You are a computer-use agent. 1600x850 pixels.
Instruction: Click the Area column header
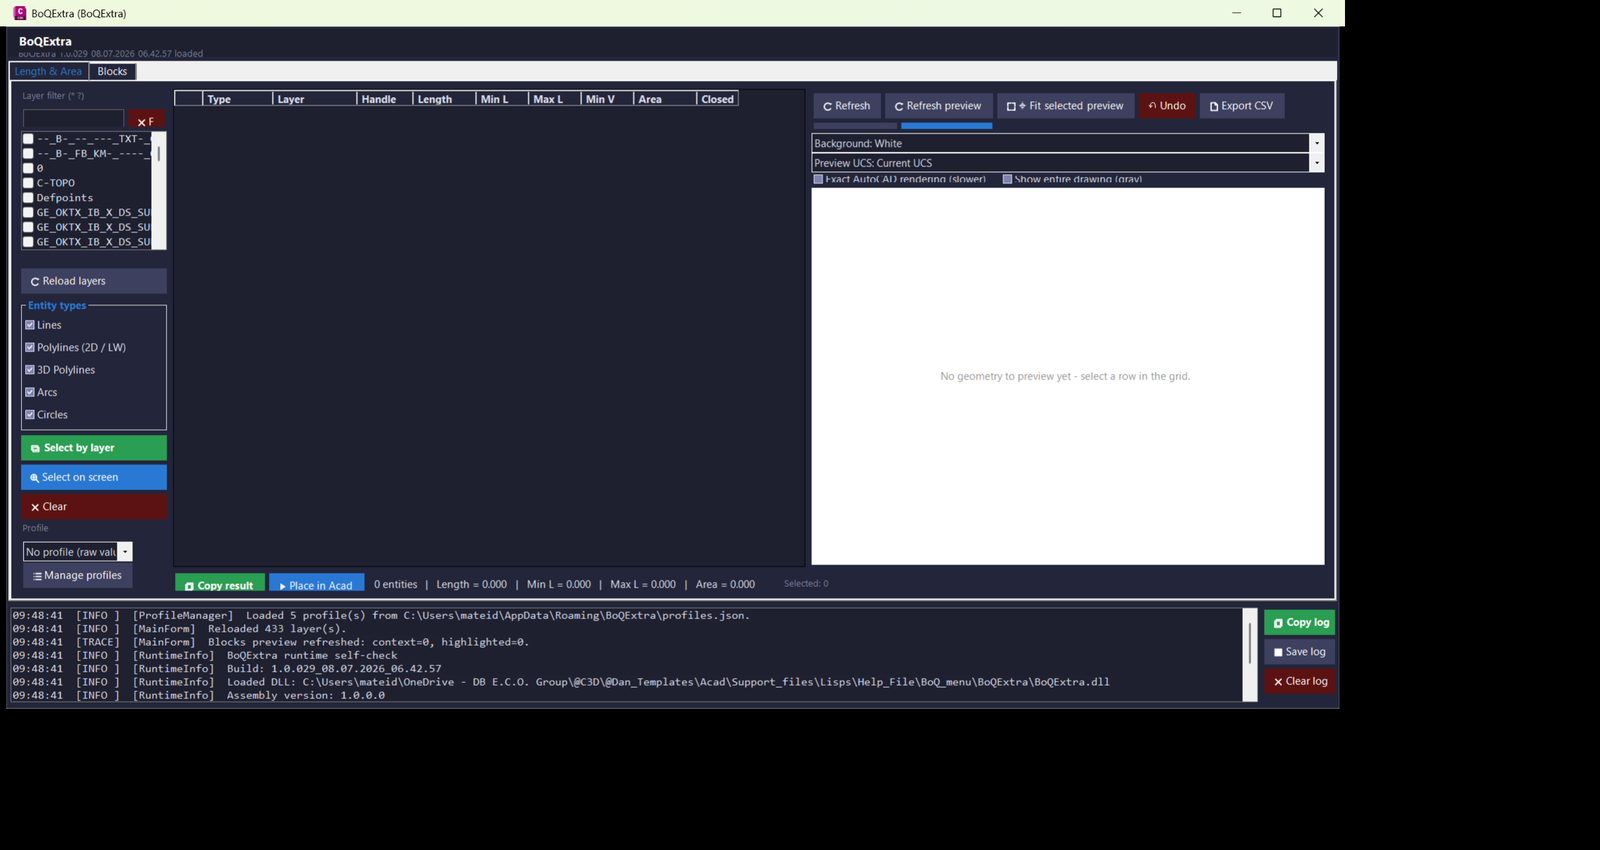pos(666,99)
